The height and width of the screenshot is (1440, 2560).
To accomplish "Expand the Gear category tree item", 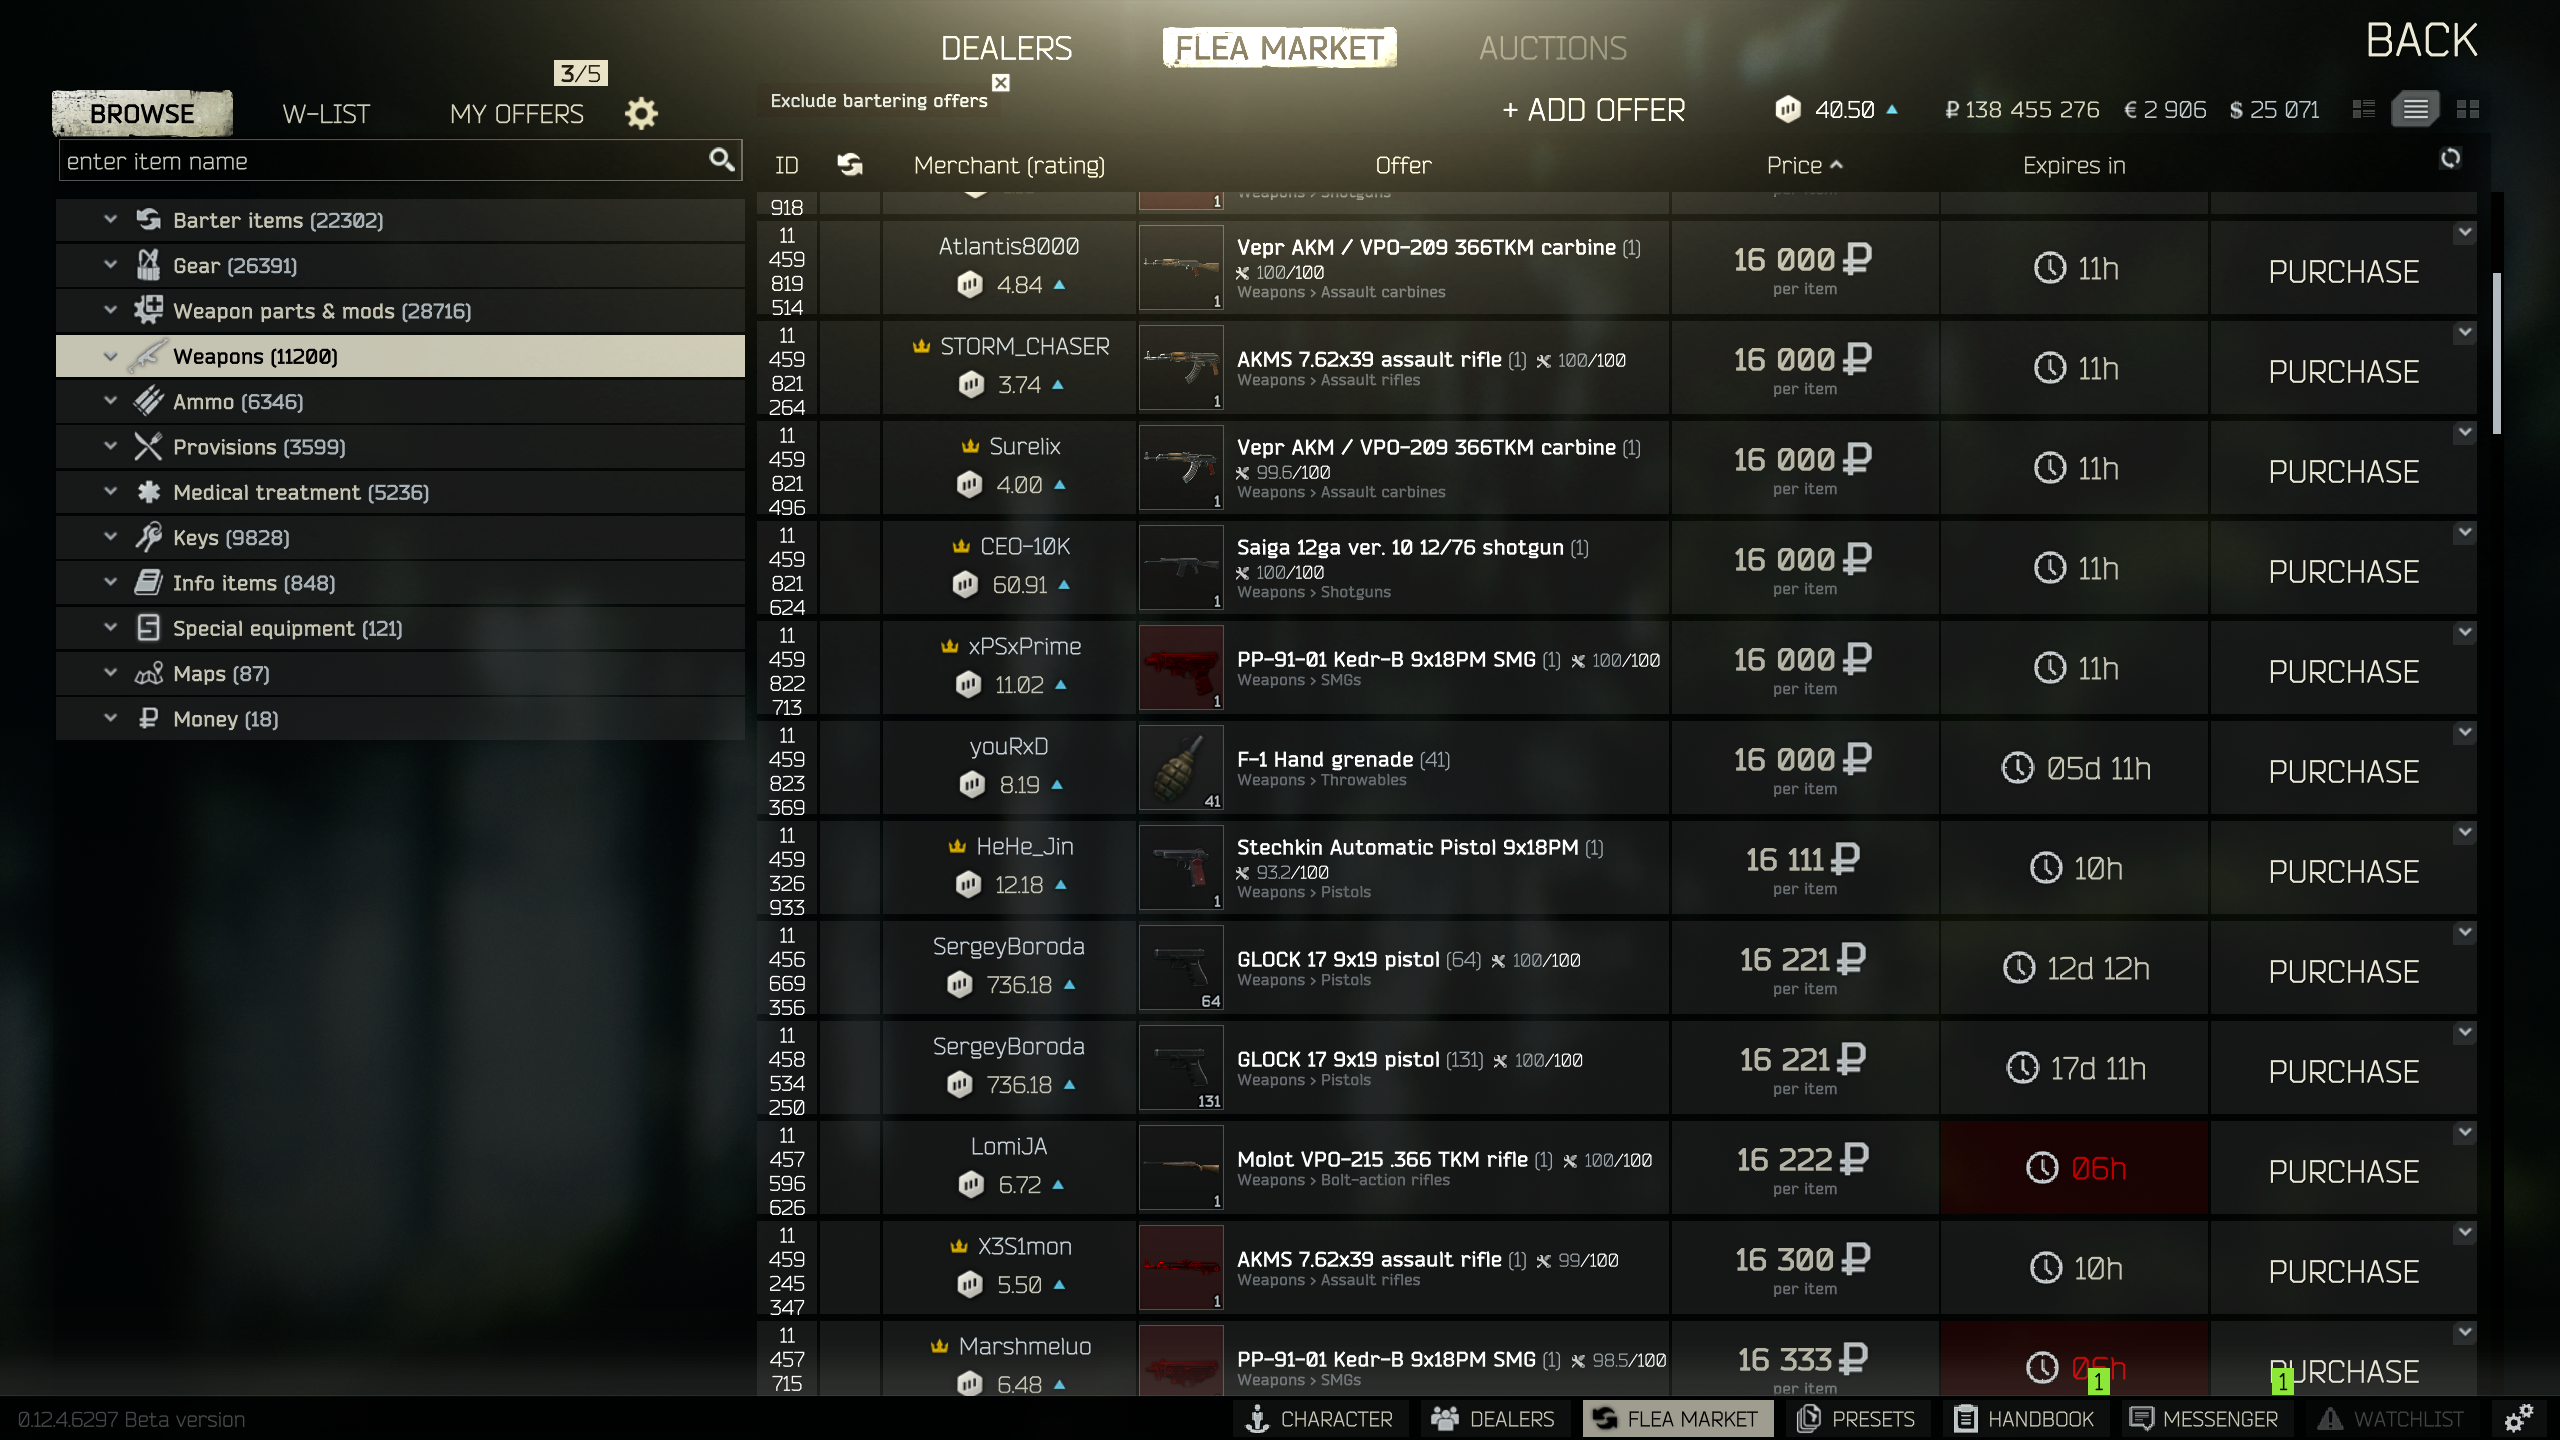I will (x=111, y=264).
